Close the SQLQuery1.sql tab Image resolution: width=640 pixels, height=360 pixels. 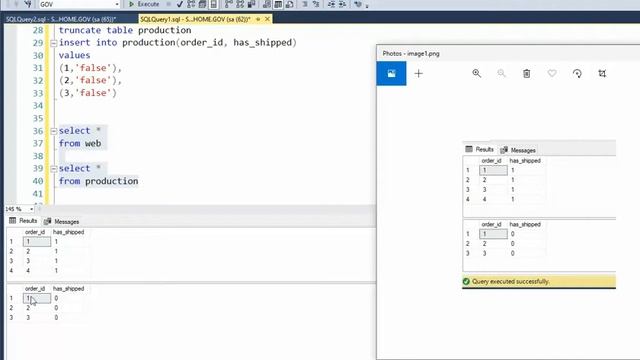(x=267, y=19)
